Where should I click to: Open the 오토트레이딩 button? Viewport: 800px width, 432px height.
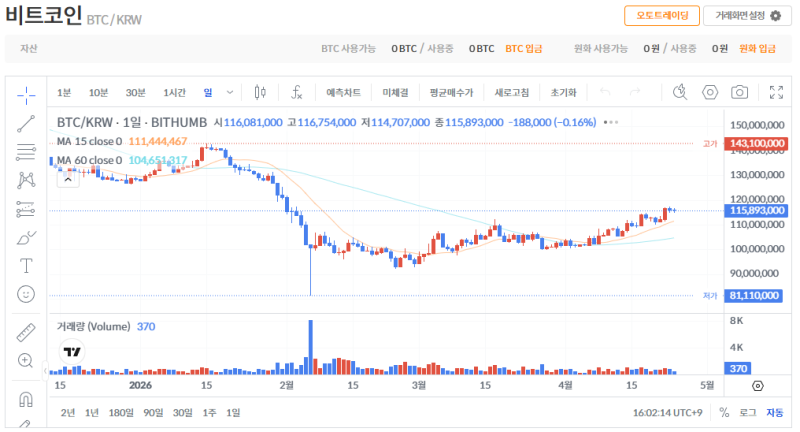tap(662, 16)
